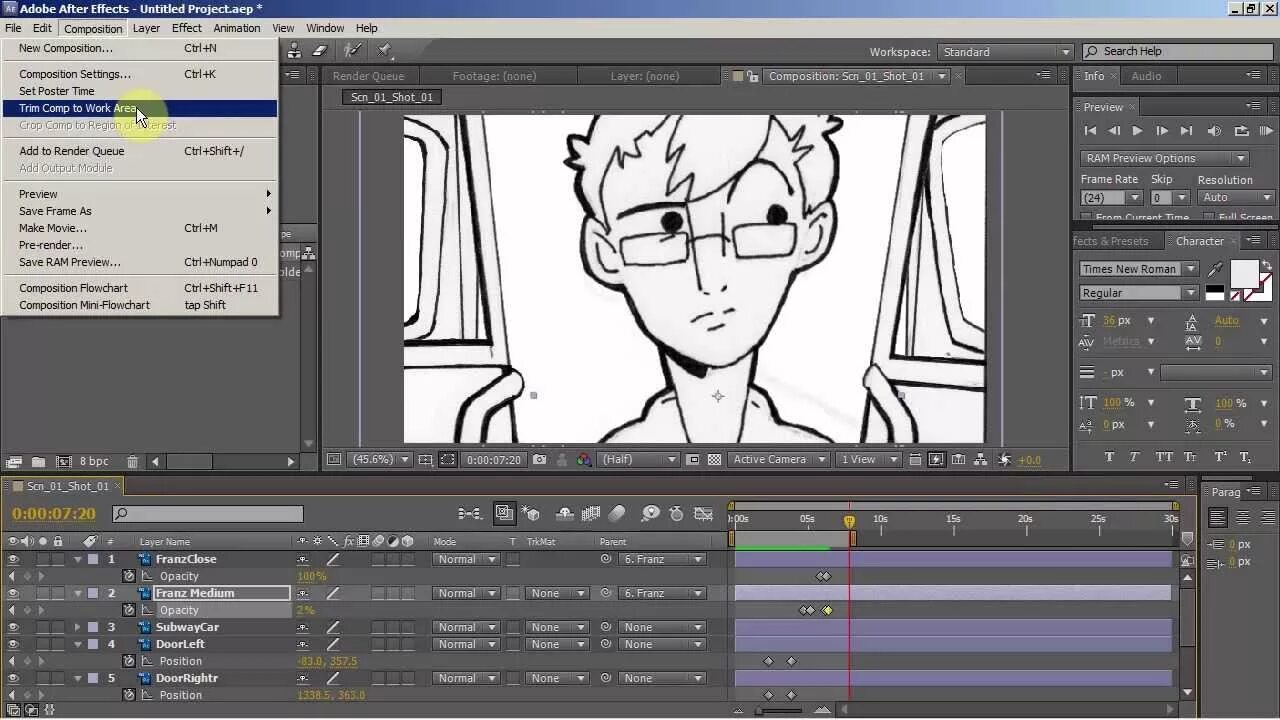Screen dimensions: 1280x720
Task: Open the Active Camera dropdown
Action: pos(778,460)
